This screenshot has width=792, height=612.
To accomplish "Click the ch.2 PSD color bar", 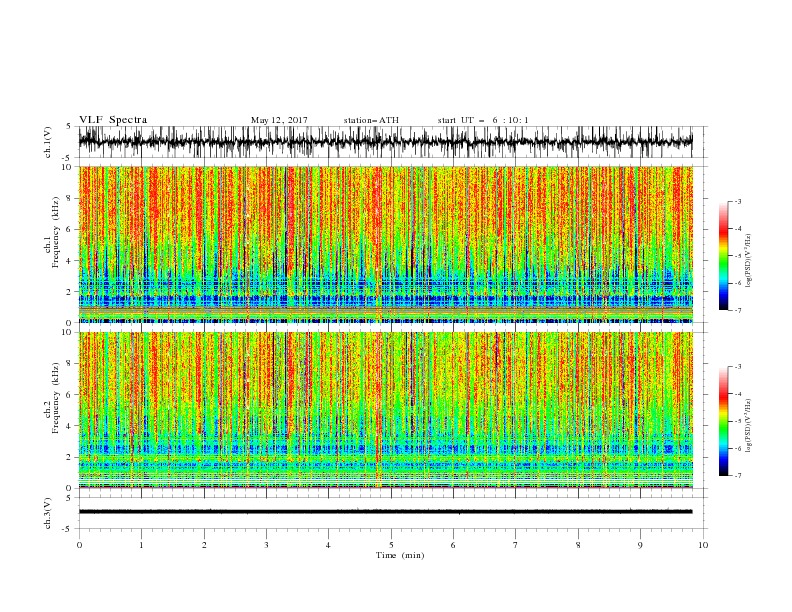I will pyautogui.click(x=724, y=421).
